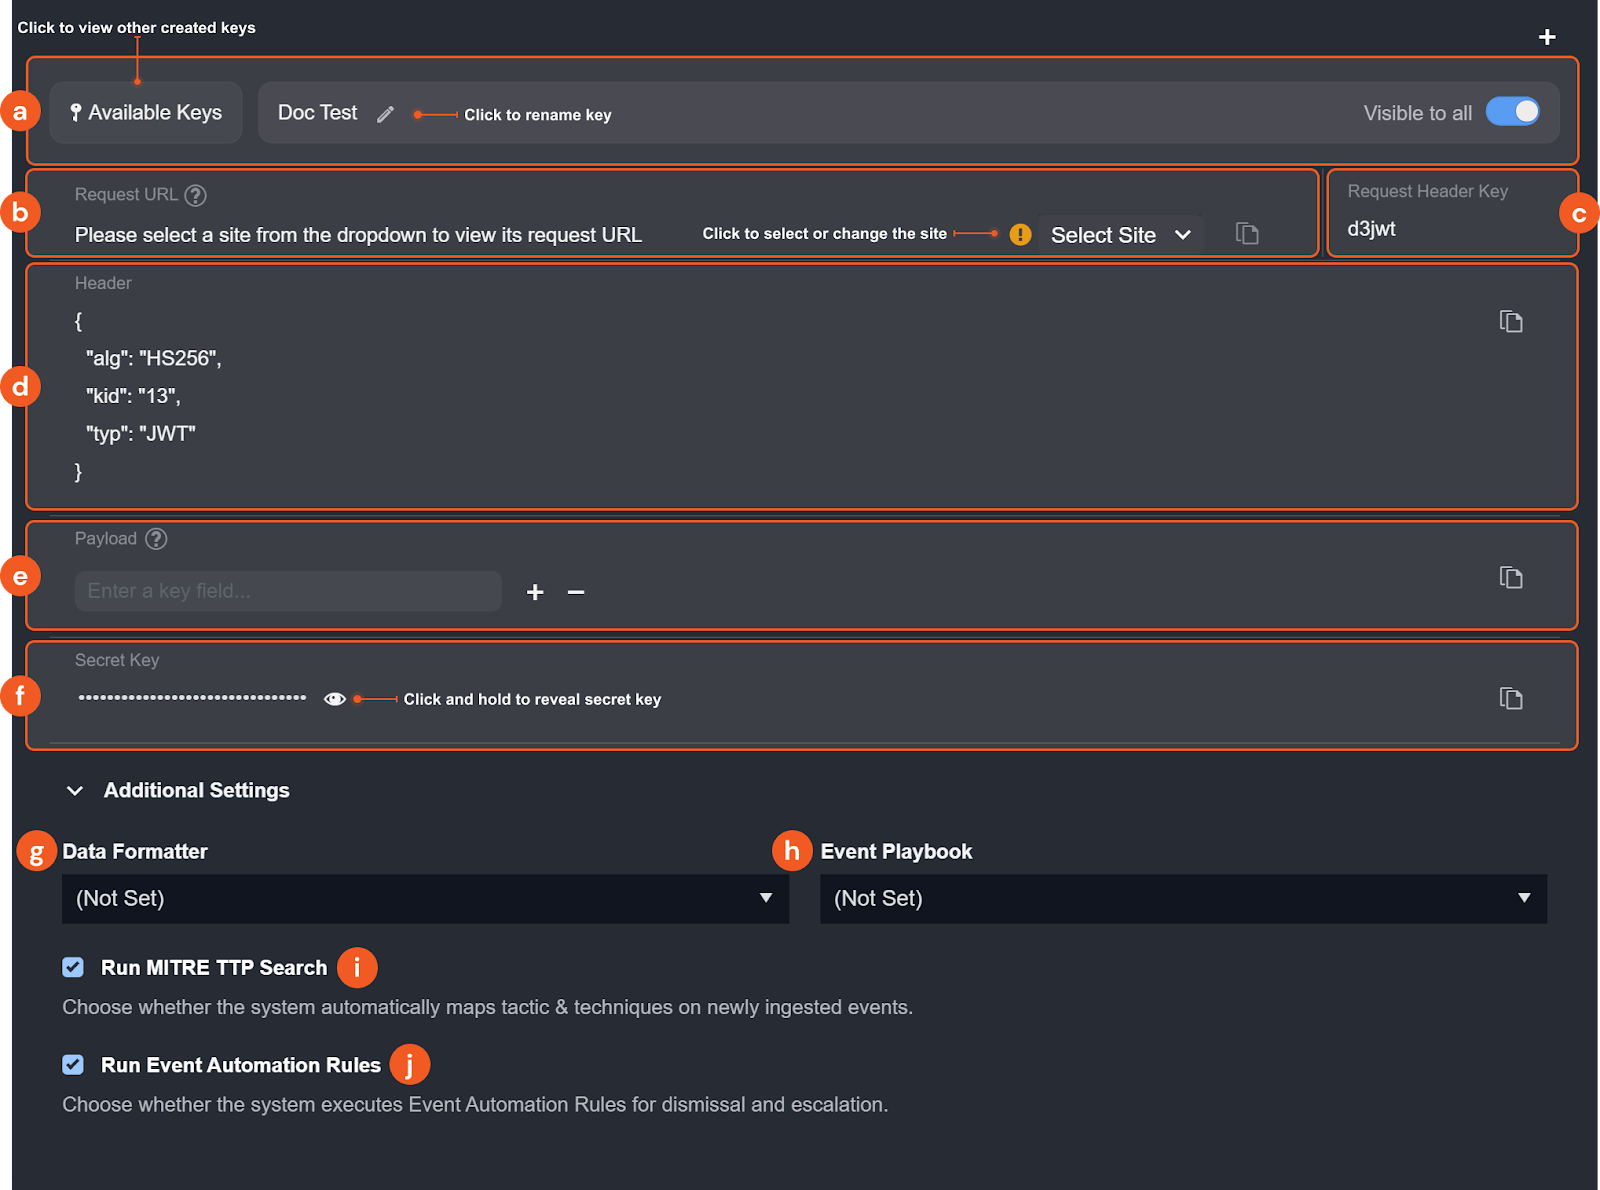Disable Run MITRE TTP Search

72,967
